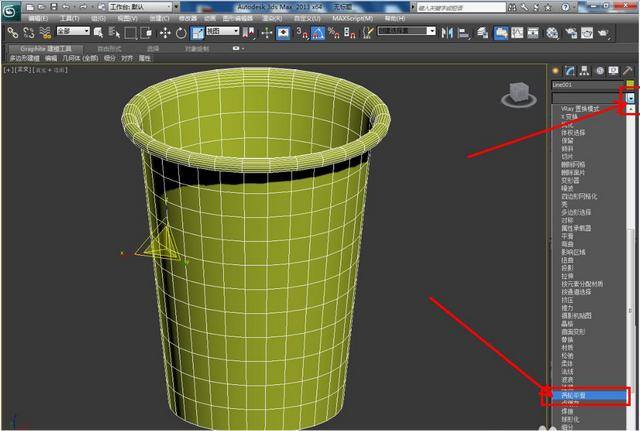Click the Mirror tool icon
The height and width of the screenshot is (431, 640).
point(447,33)
